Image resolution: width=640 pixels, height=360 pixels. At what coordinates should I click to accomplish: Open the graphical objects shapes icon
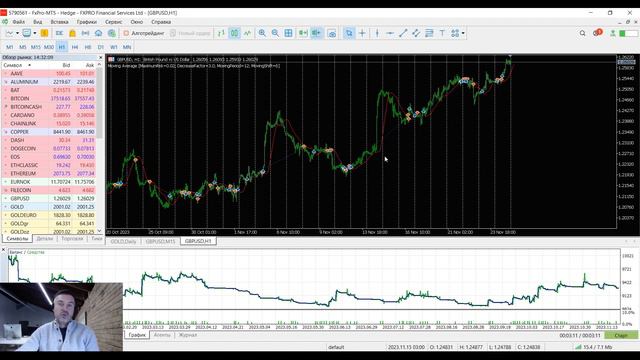(x=455, y=33)
